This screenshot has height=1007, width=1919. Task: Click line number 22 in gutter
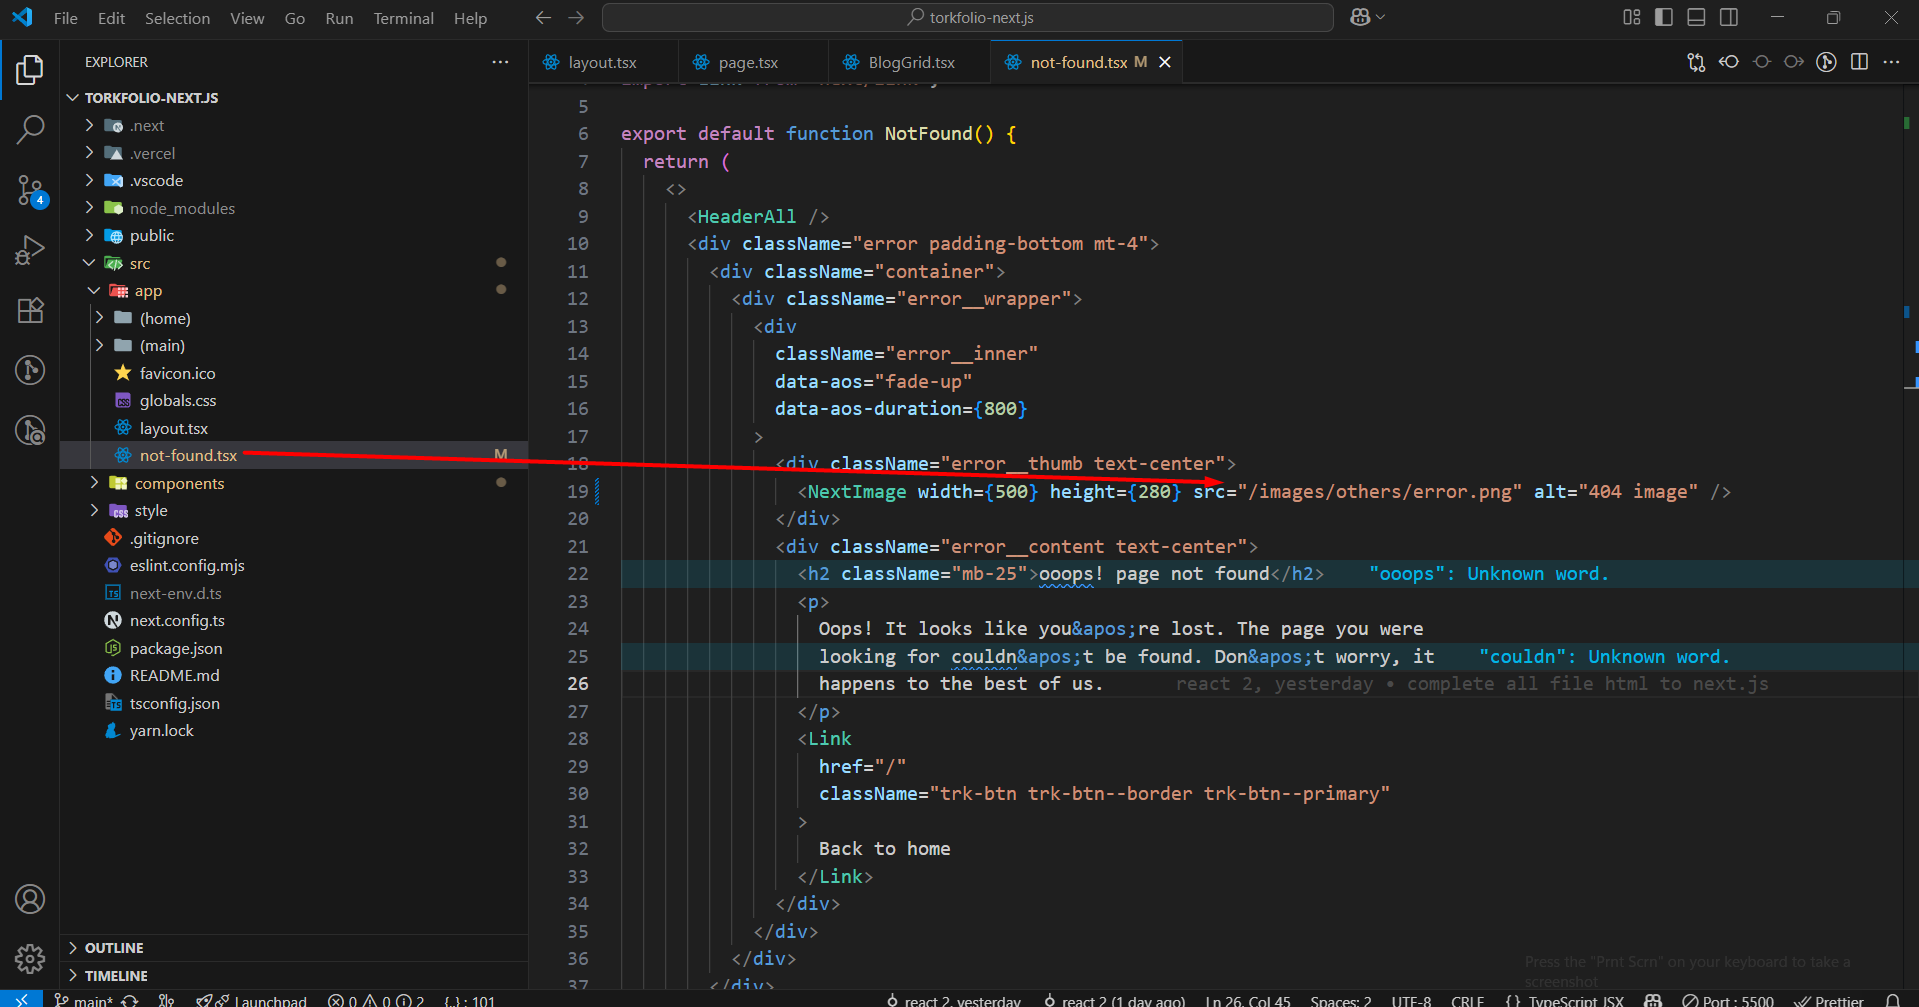578,573
